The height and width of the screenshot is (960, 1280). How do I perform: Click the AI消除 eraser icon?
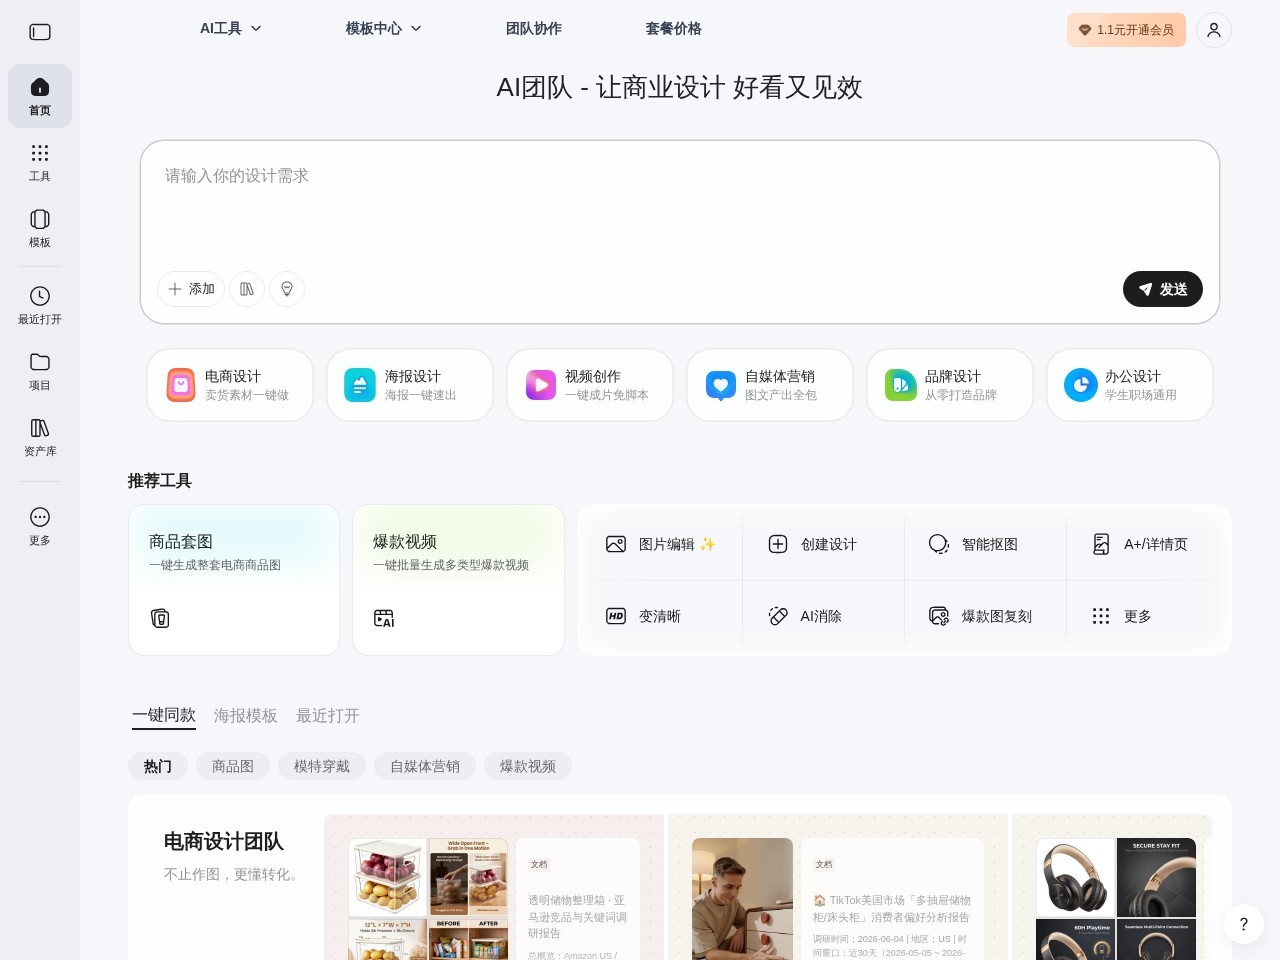tap(778, 616)
